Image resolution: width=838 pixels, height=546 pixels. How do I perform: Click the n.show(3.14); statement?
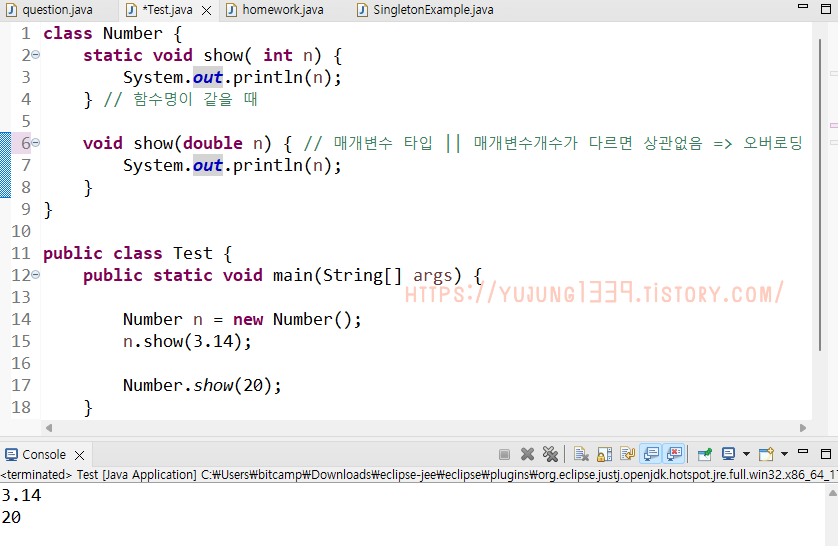point(187,341)
